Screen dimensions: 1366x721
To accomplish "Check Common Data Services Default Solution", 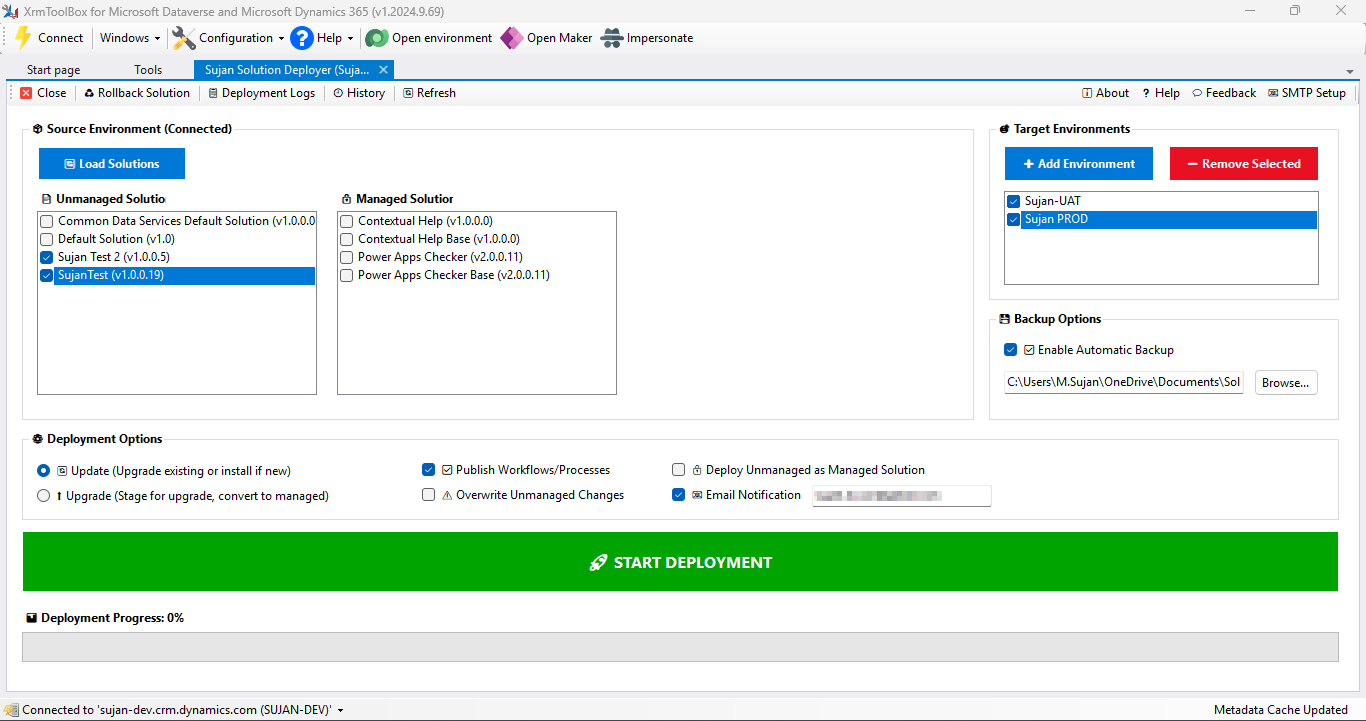I will tap(46, 221).
